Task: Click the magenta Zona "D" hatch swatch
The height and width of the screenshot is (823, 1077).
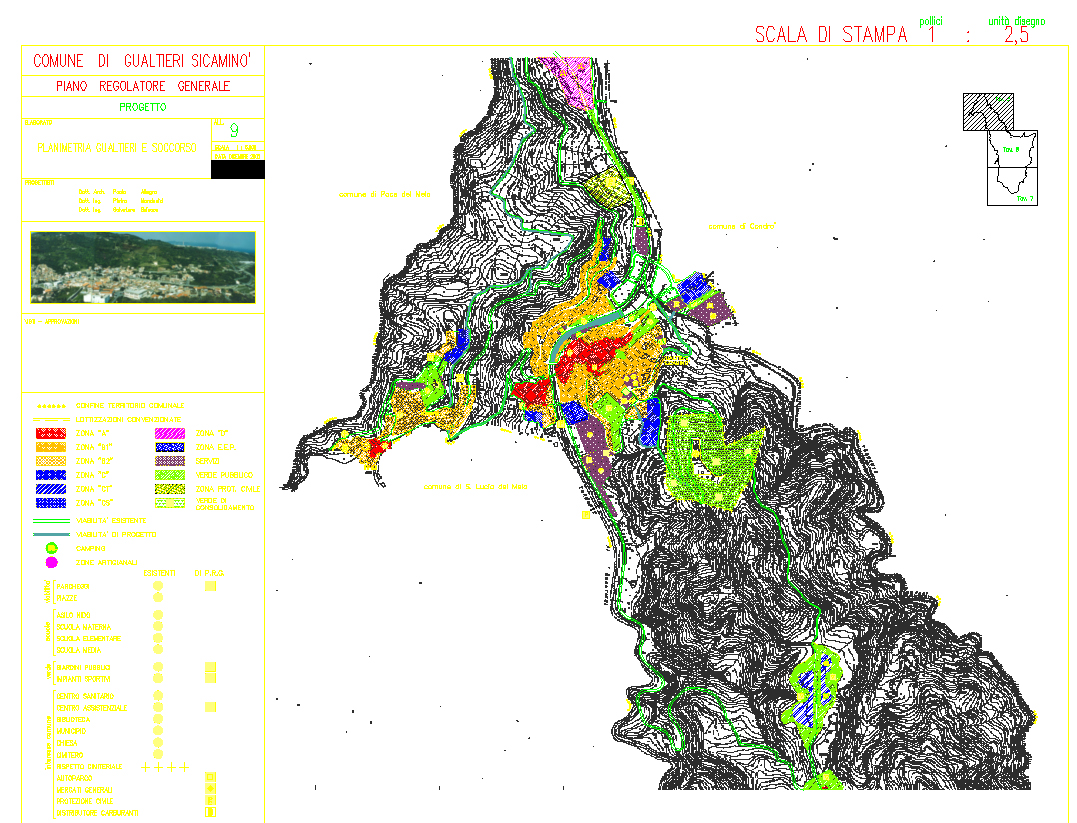Action: [x=170, y=433]
